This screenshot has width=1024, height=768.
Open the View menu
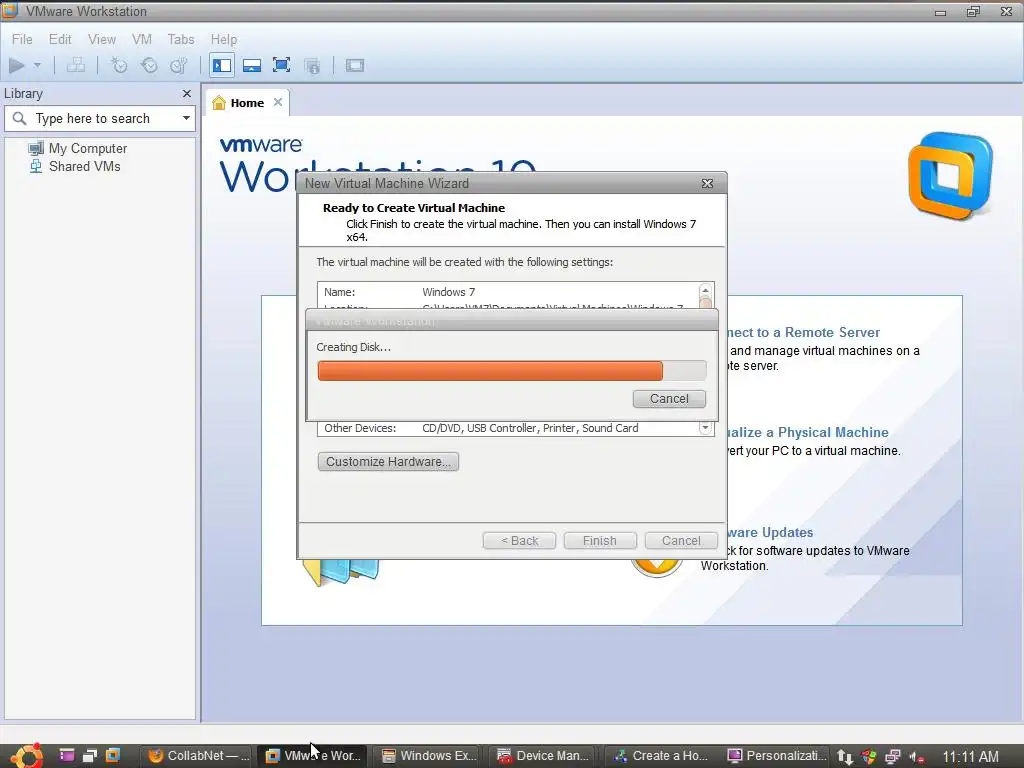pos(102,39)
